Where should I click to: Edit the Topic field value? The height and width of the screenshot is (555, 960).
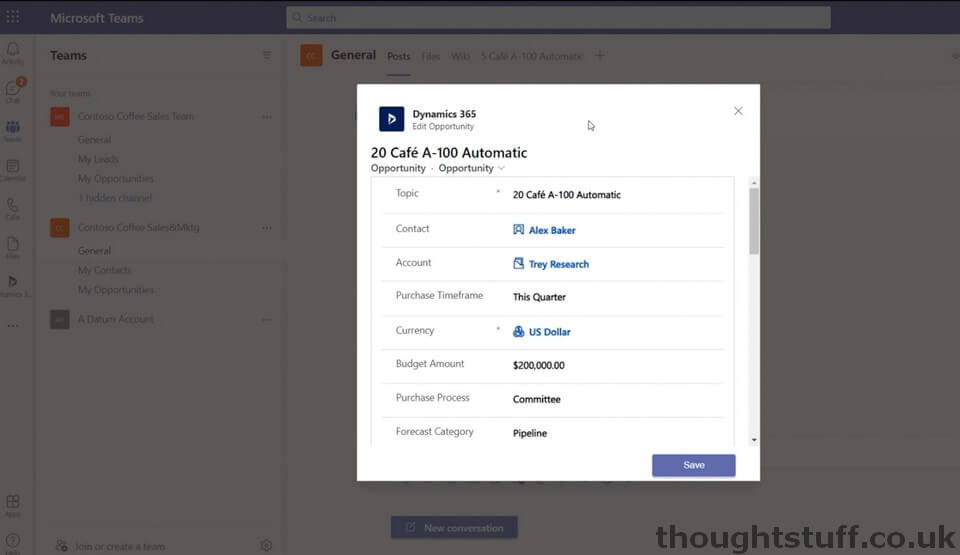pyautogui.click(x=567, y=195)
